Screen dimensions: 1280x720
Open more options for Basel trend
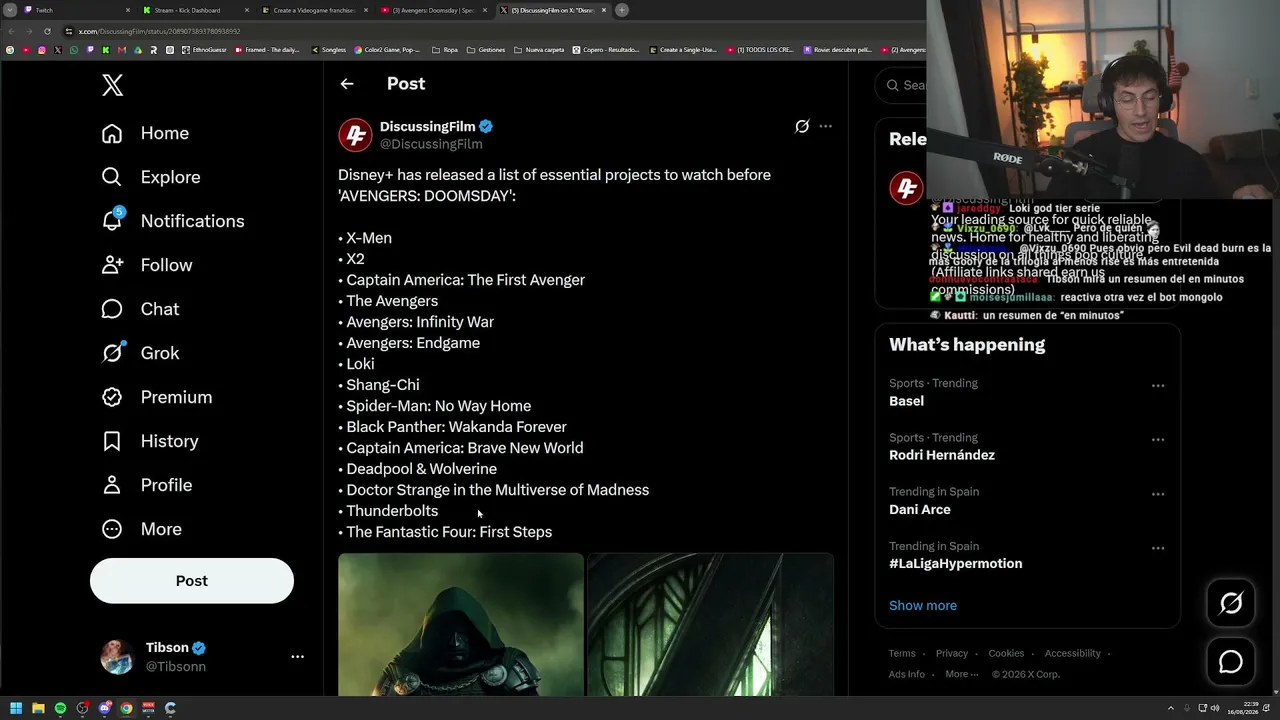(x=1158, y=385)
